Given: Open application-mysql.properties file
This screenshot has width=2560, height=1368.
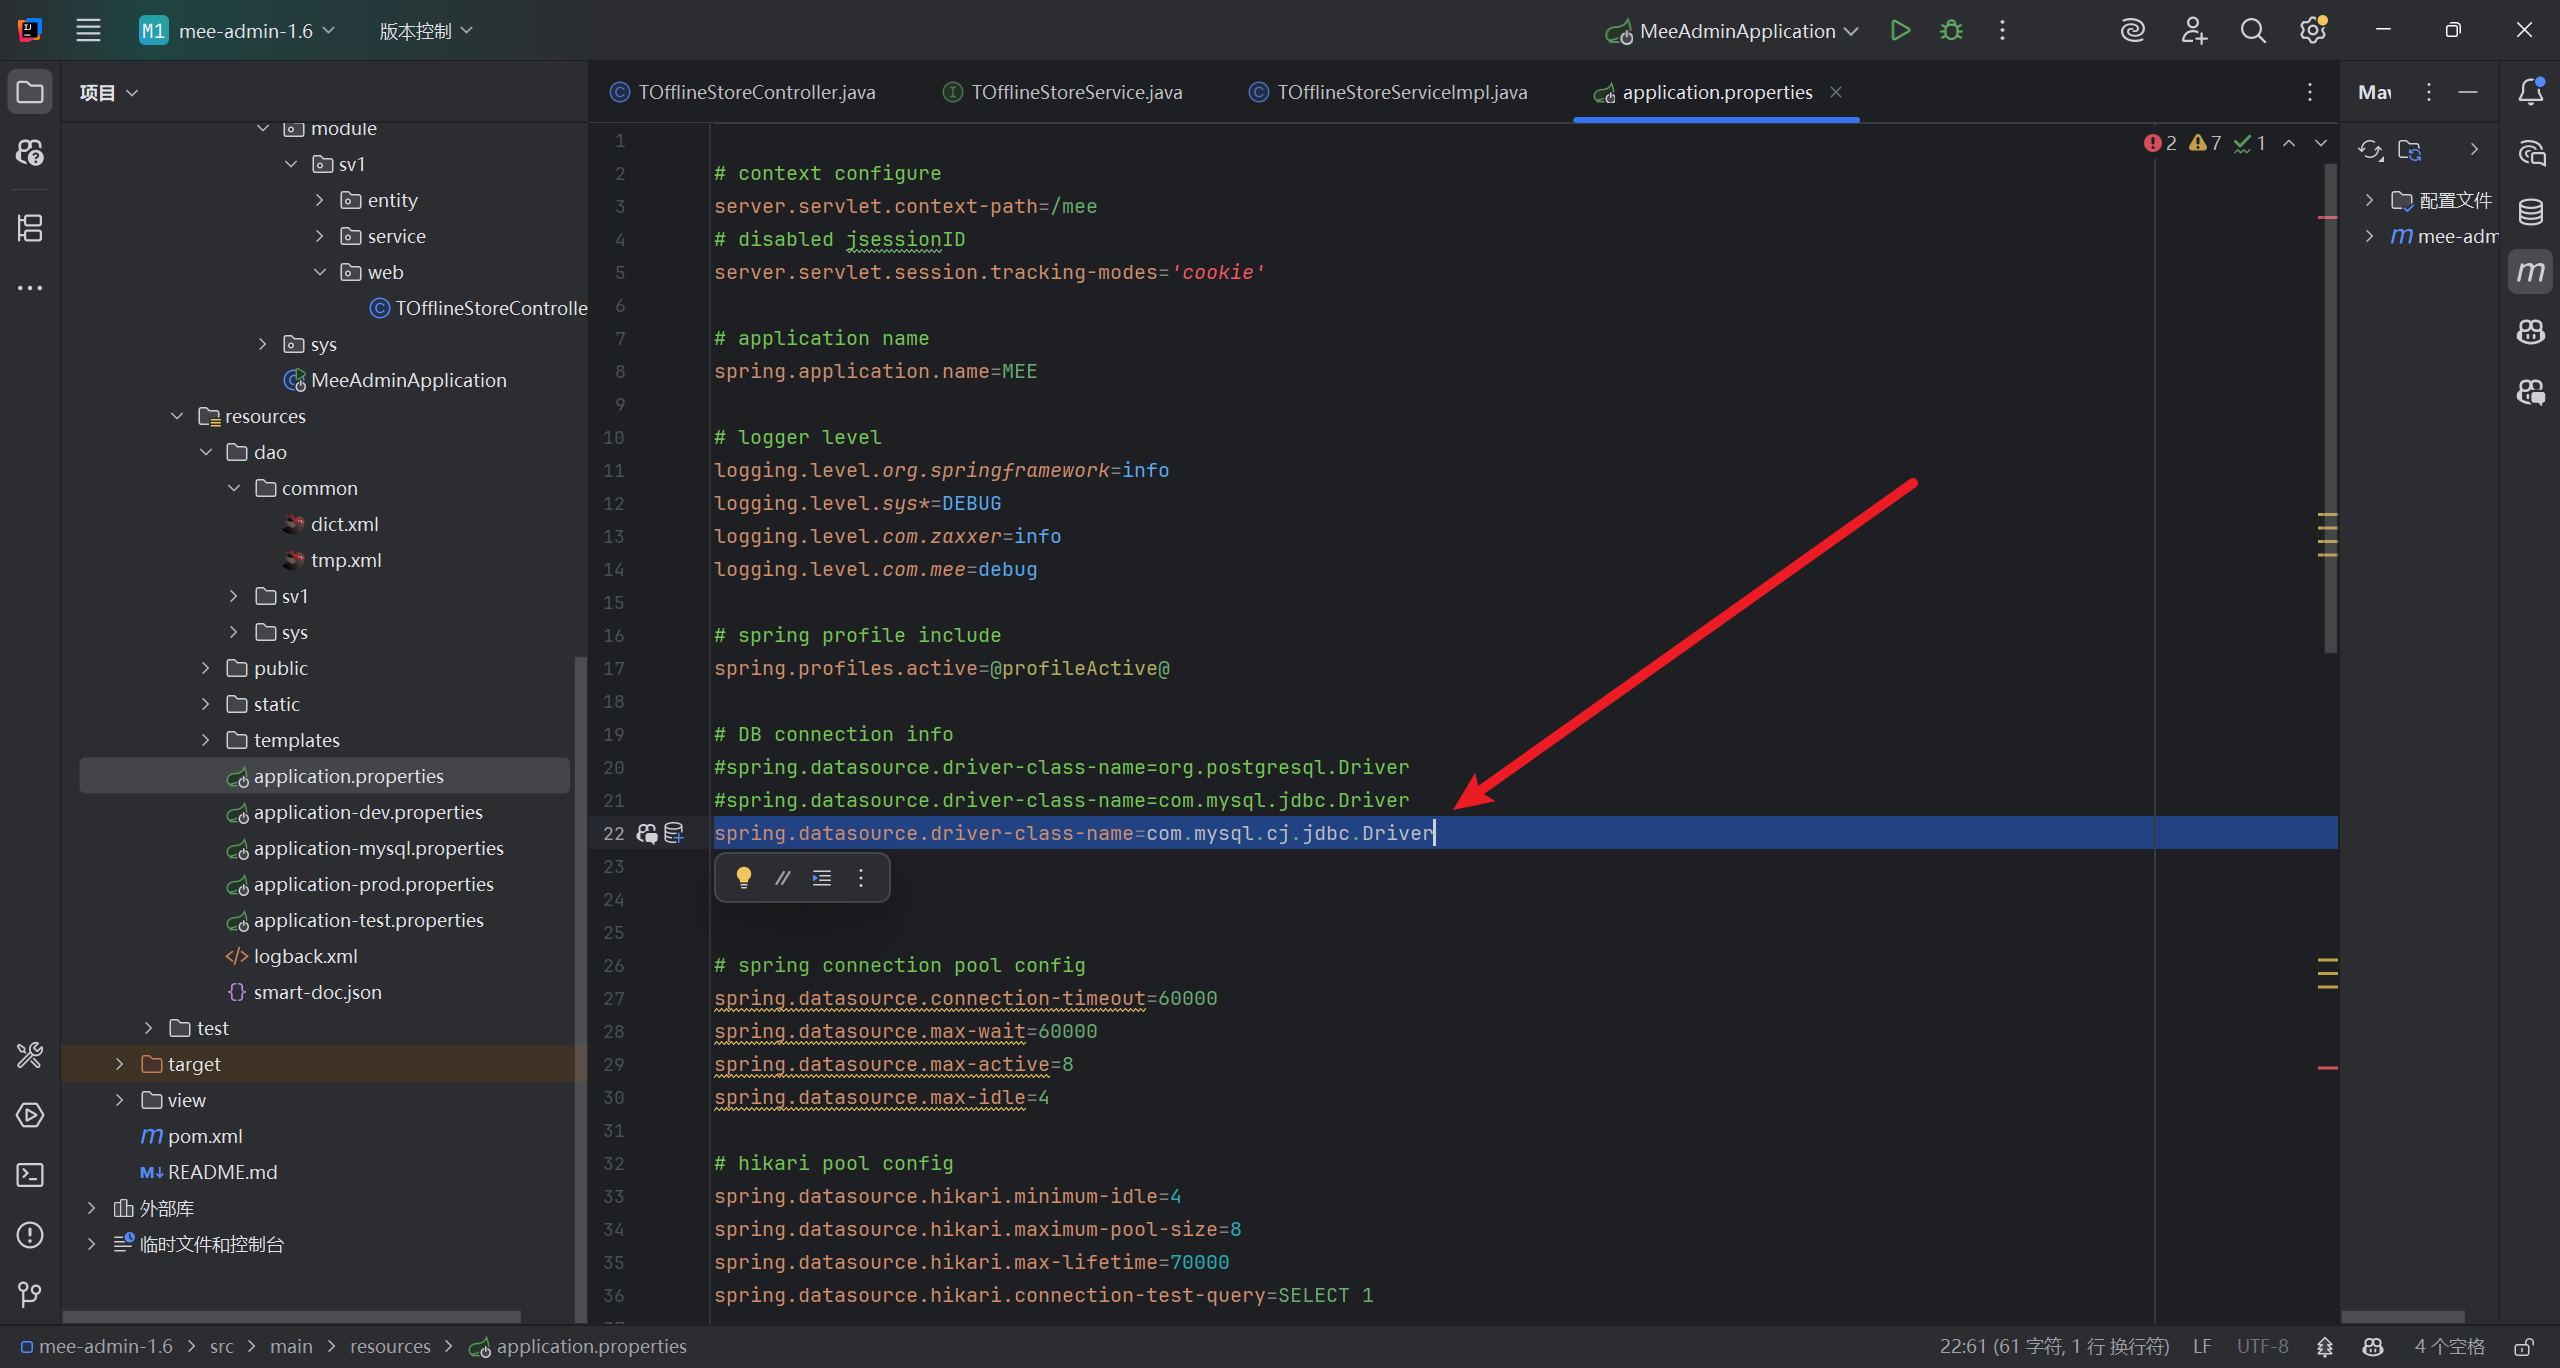Looking at the screenshot, I should pyautogui.click(x=378, y=848).
